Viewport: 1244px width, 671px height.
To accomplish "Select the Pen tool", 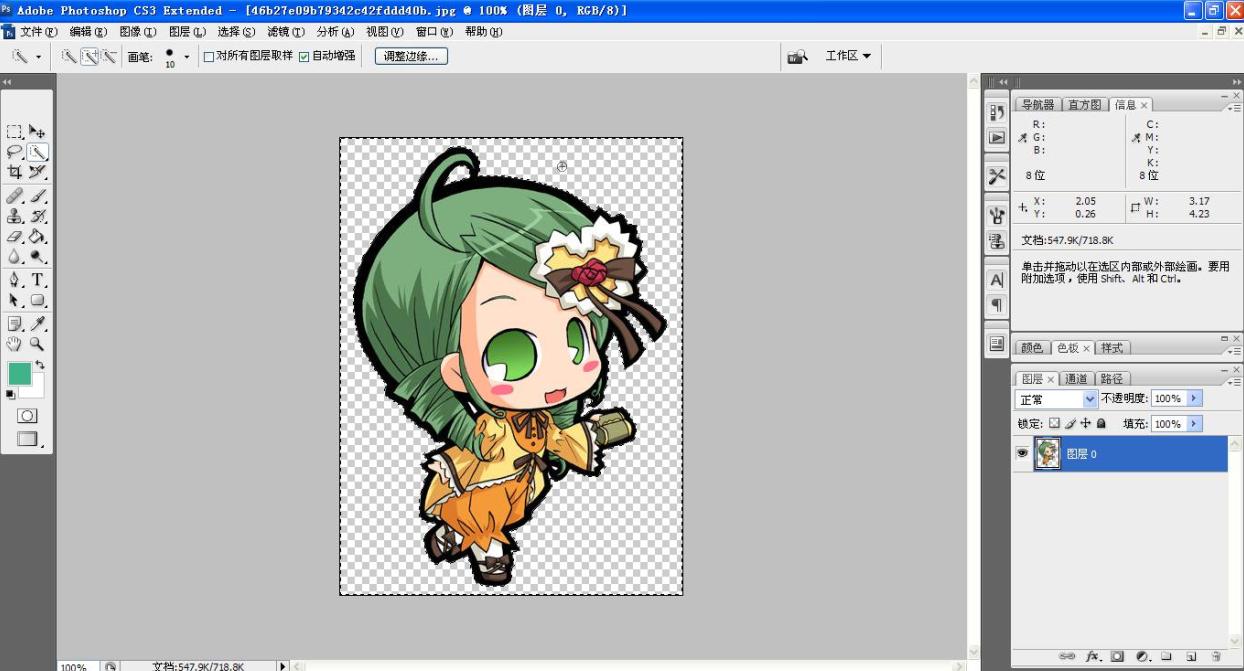I will tap(14, 280).
